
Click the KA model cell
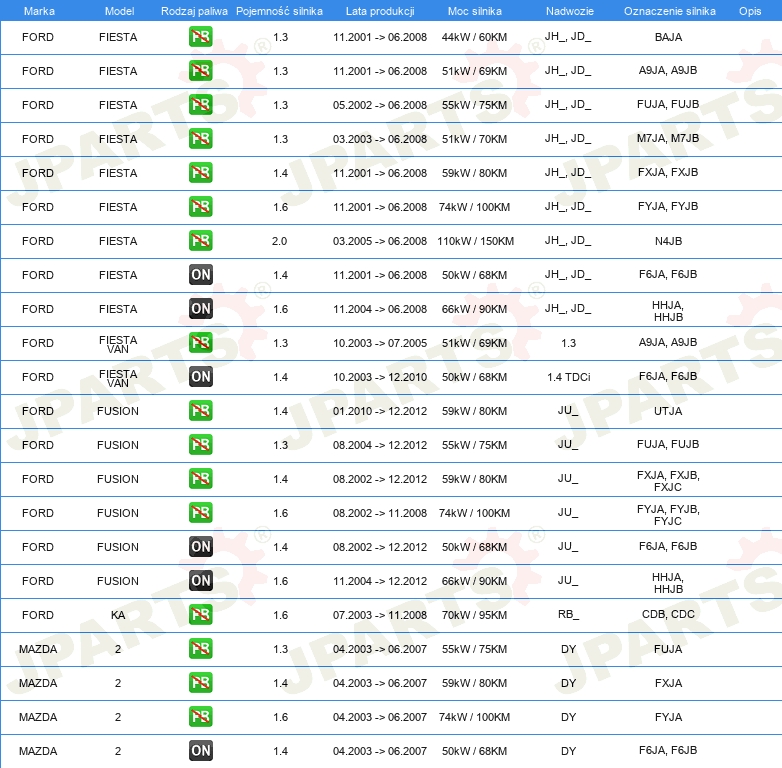coord(118,615)
